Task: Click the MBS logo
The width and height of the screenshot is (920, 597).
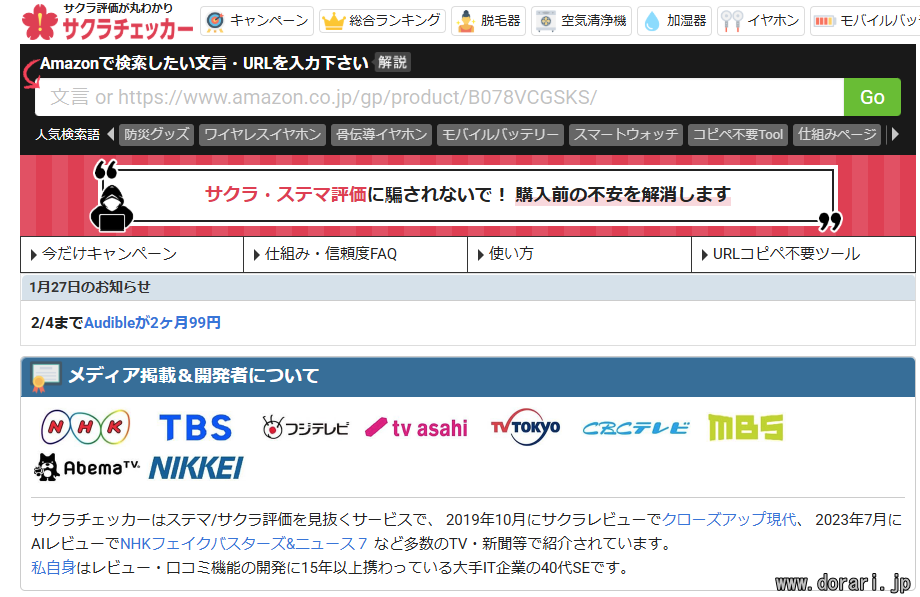Action: (746, 427)
